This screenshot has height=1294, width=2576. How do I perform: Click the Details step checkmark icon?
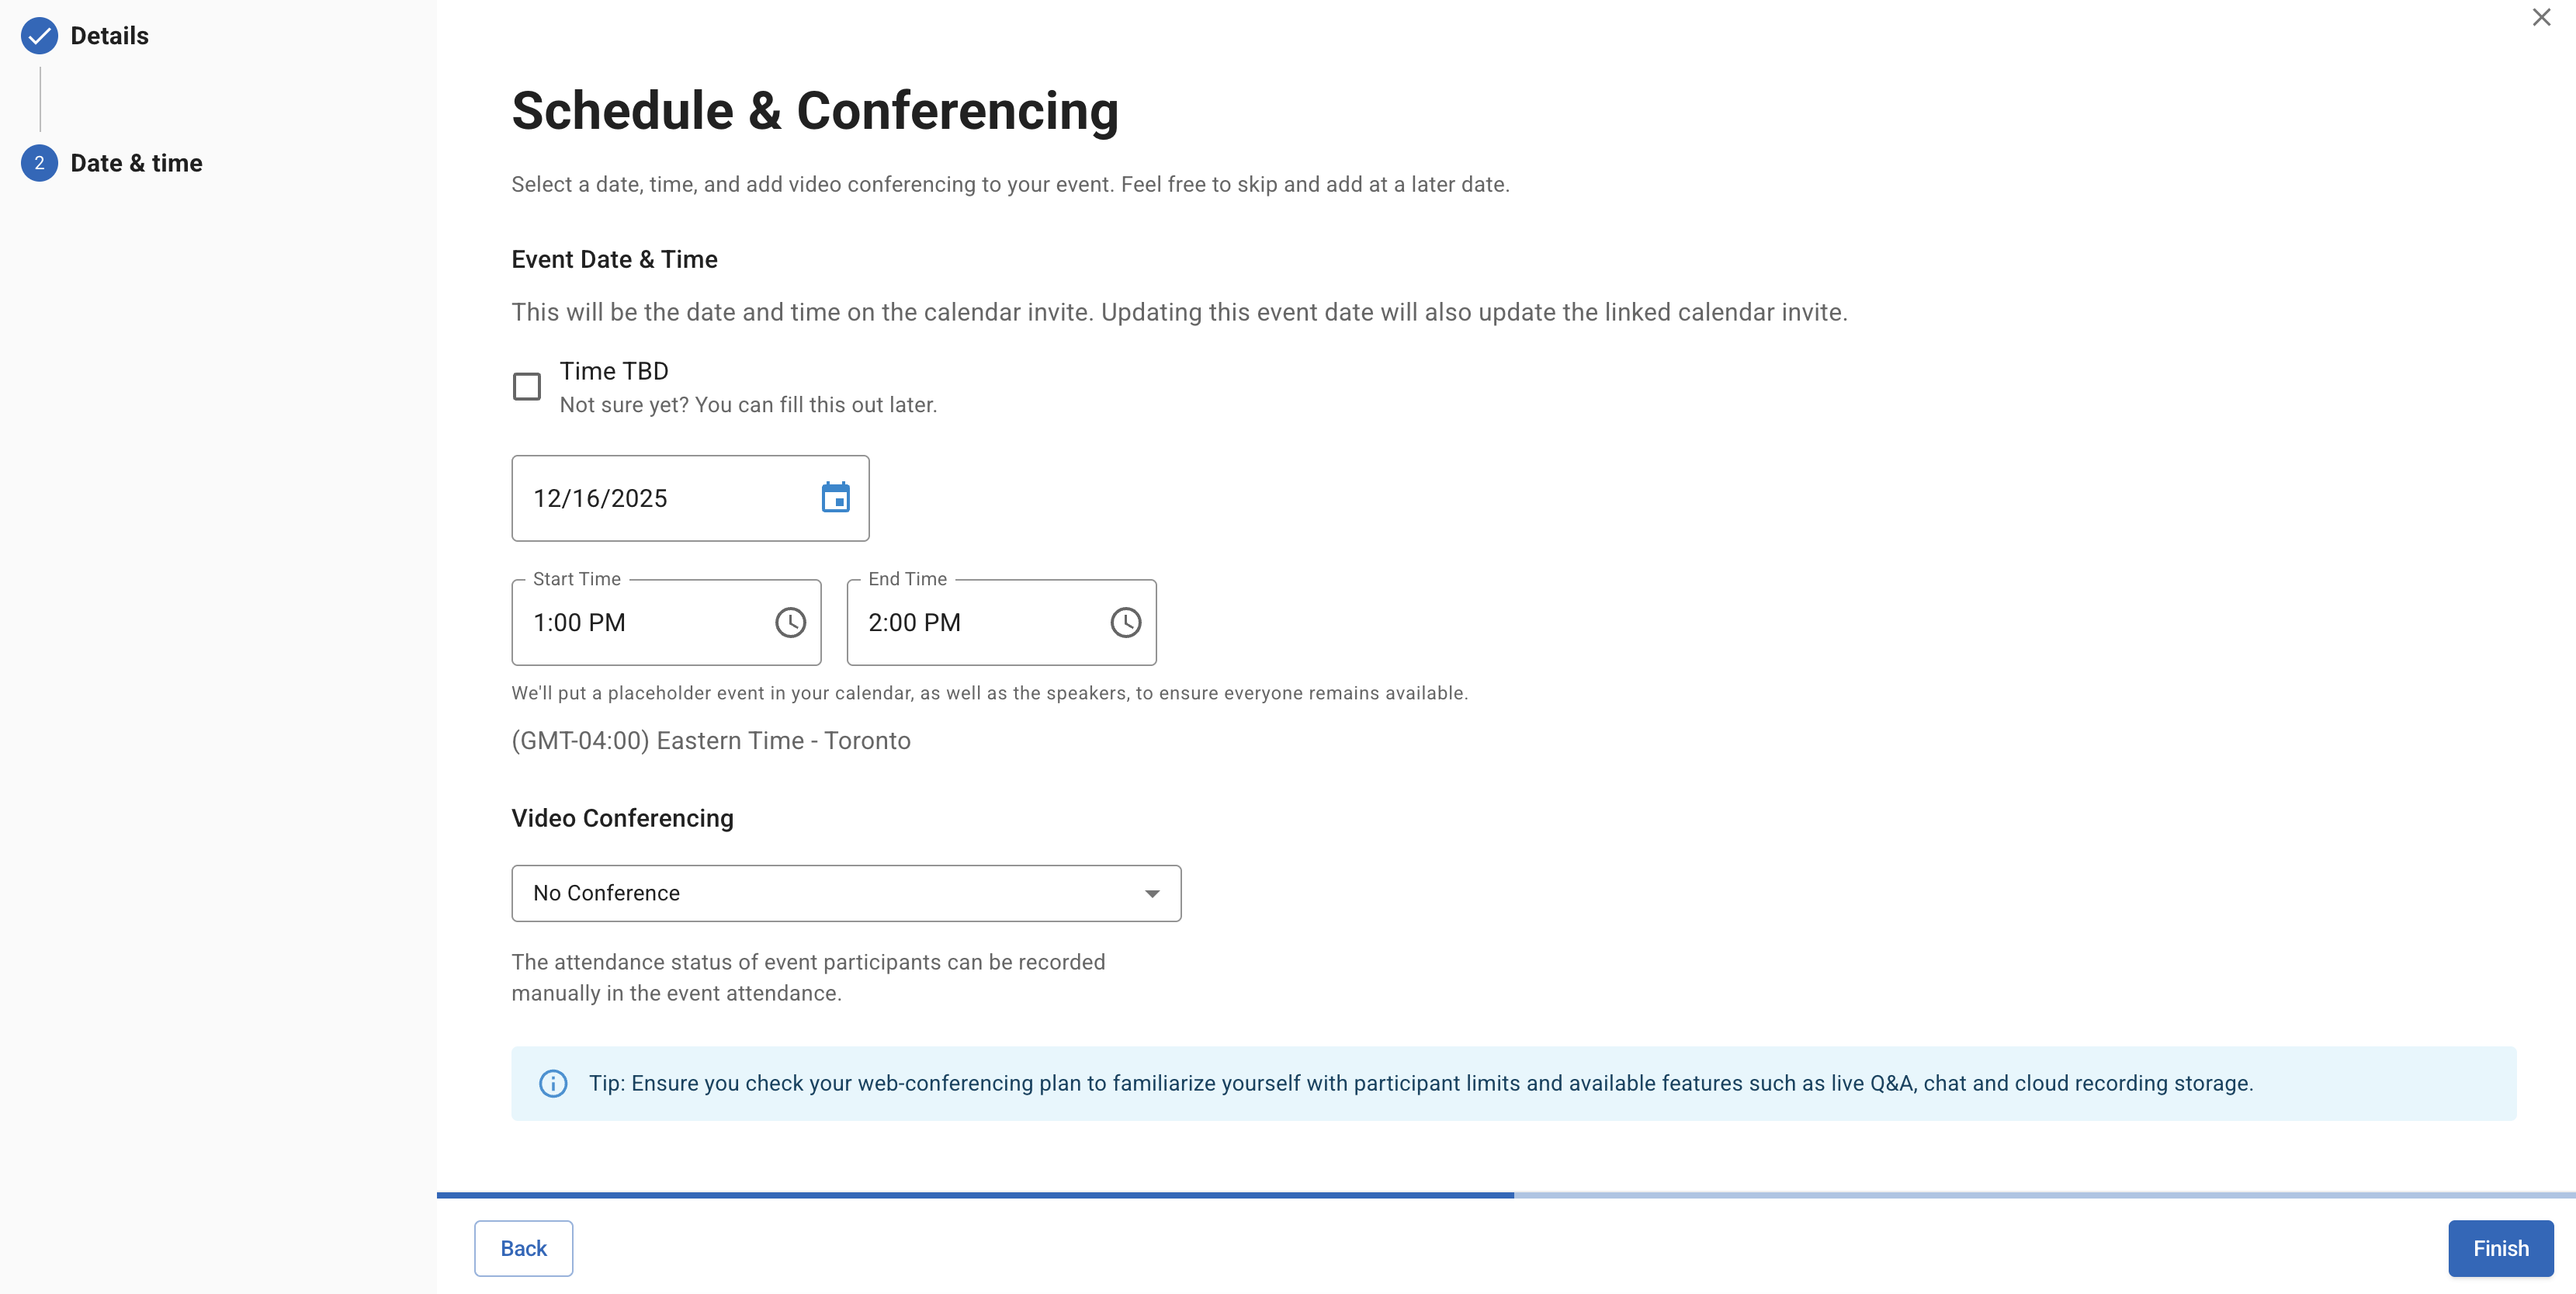pyautogui.click(x=39, y=36)
